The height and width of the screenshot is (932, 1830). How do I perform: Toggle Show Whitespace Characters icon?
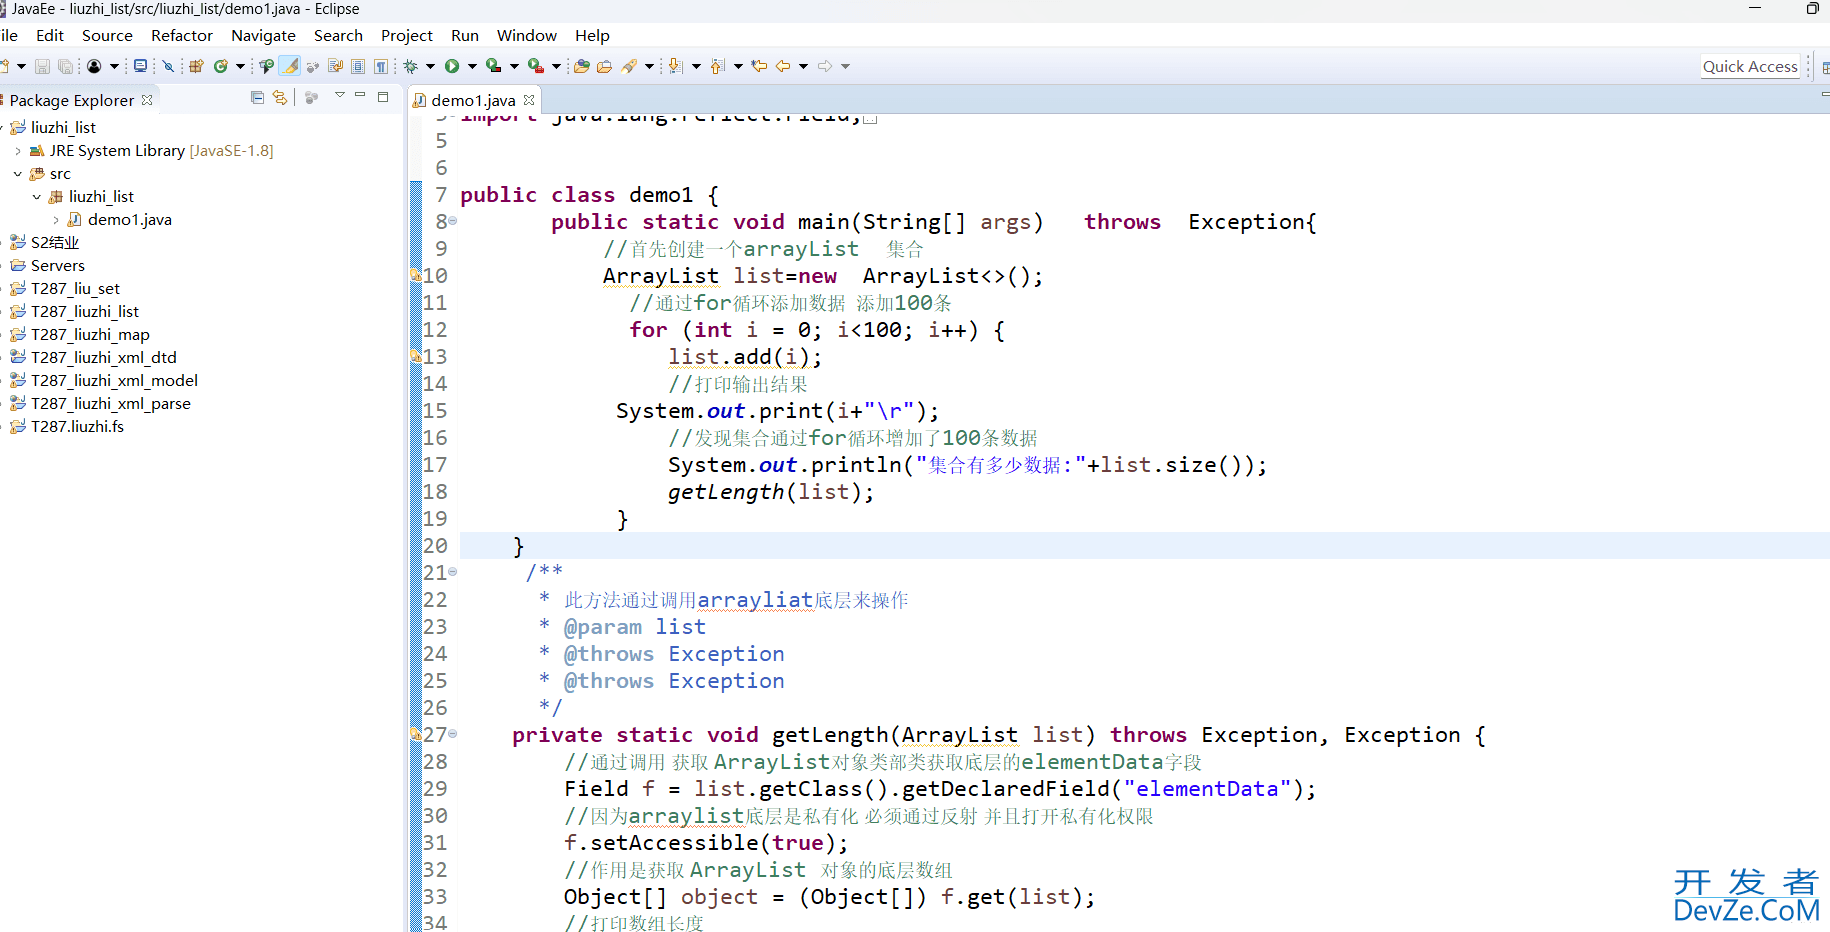tap(380, 66)
